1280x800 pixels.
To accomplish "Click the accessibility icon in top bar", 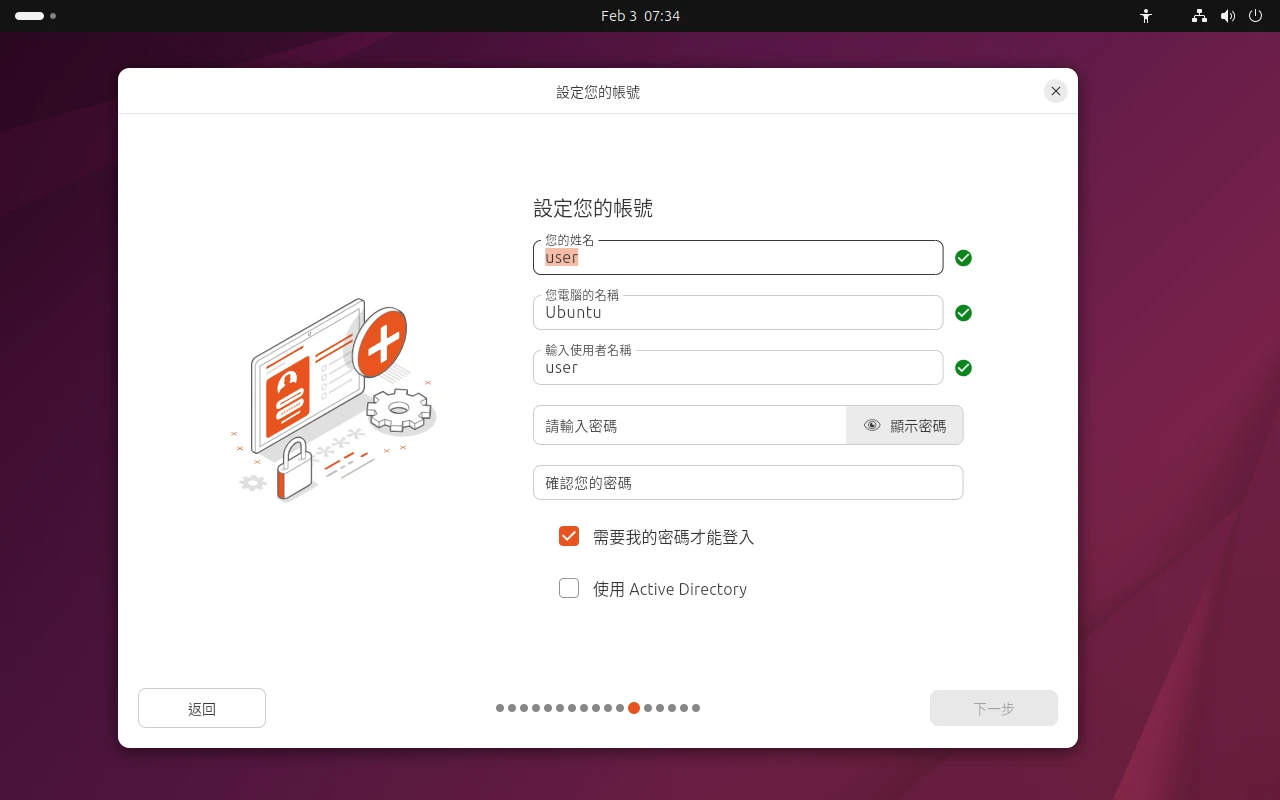I will pos(1146,16).
